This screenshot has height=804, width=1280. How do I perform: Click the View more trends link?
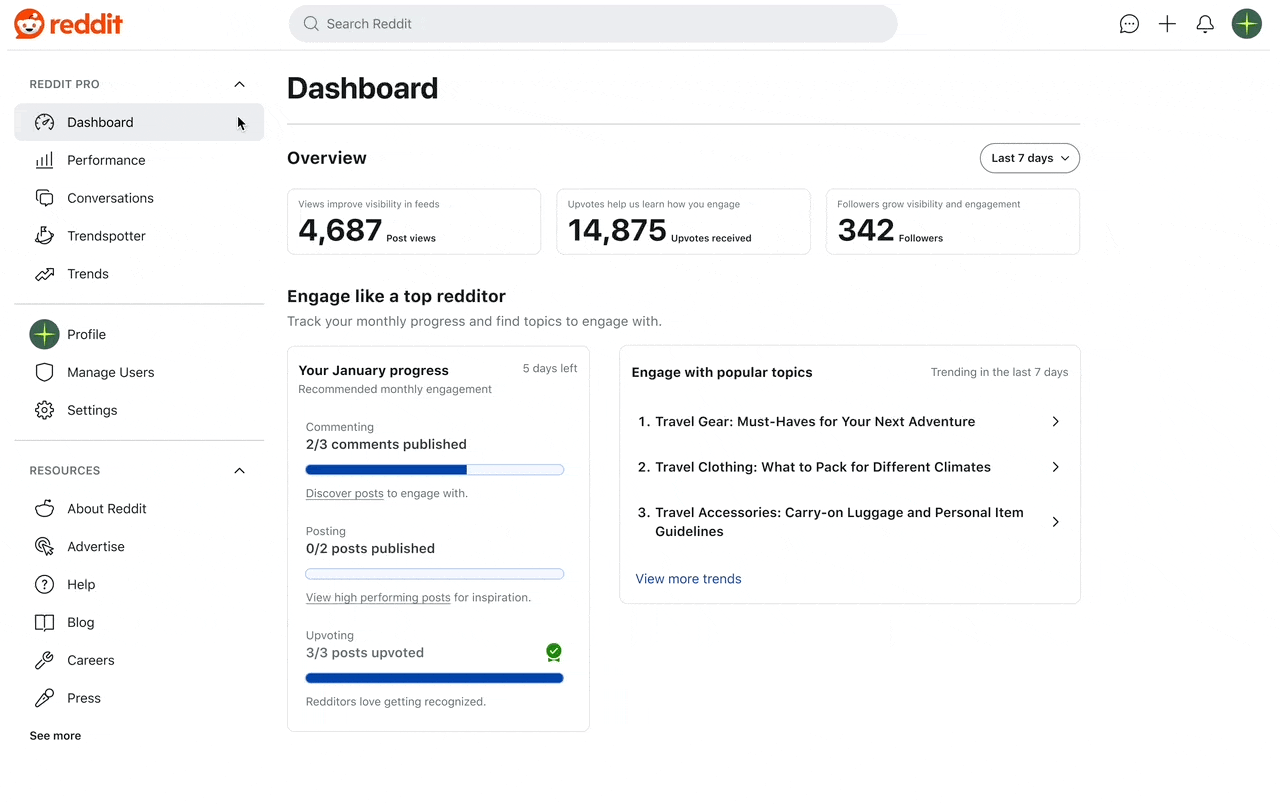point(688,578)
